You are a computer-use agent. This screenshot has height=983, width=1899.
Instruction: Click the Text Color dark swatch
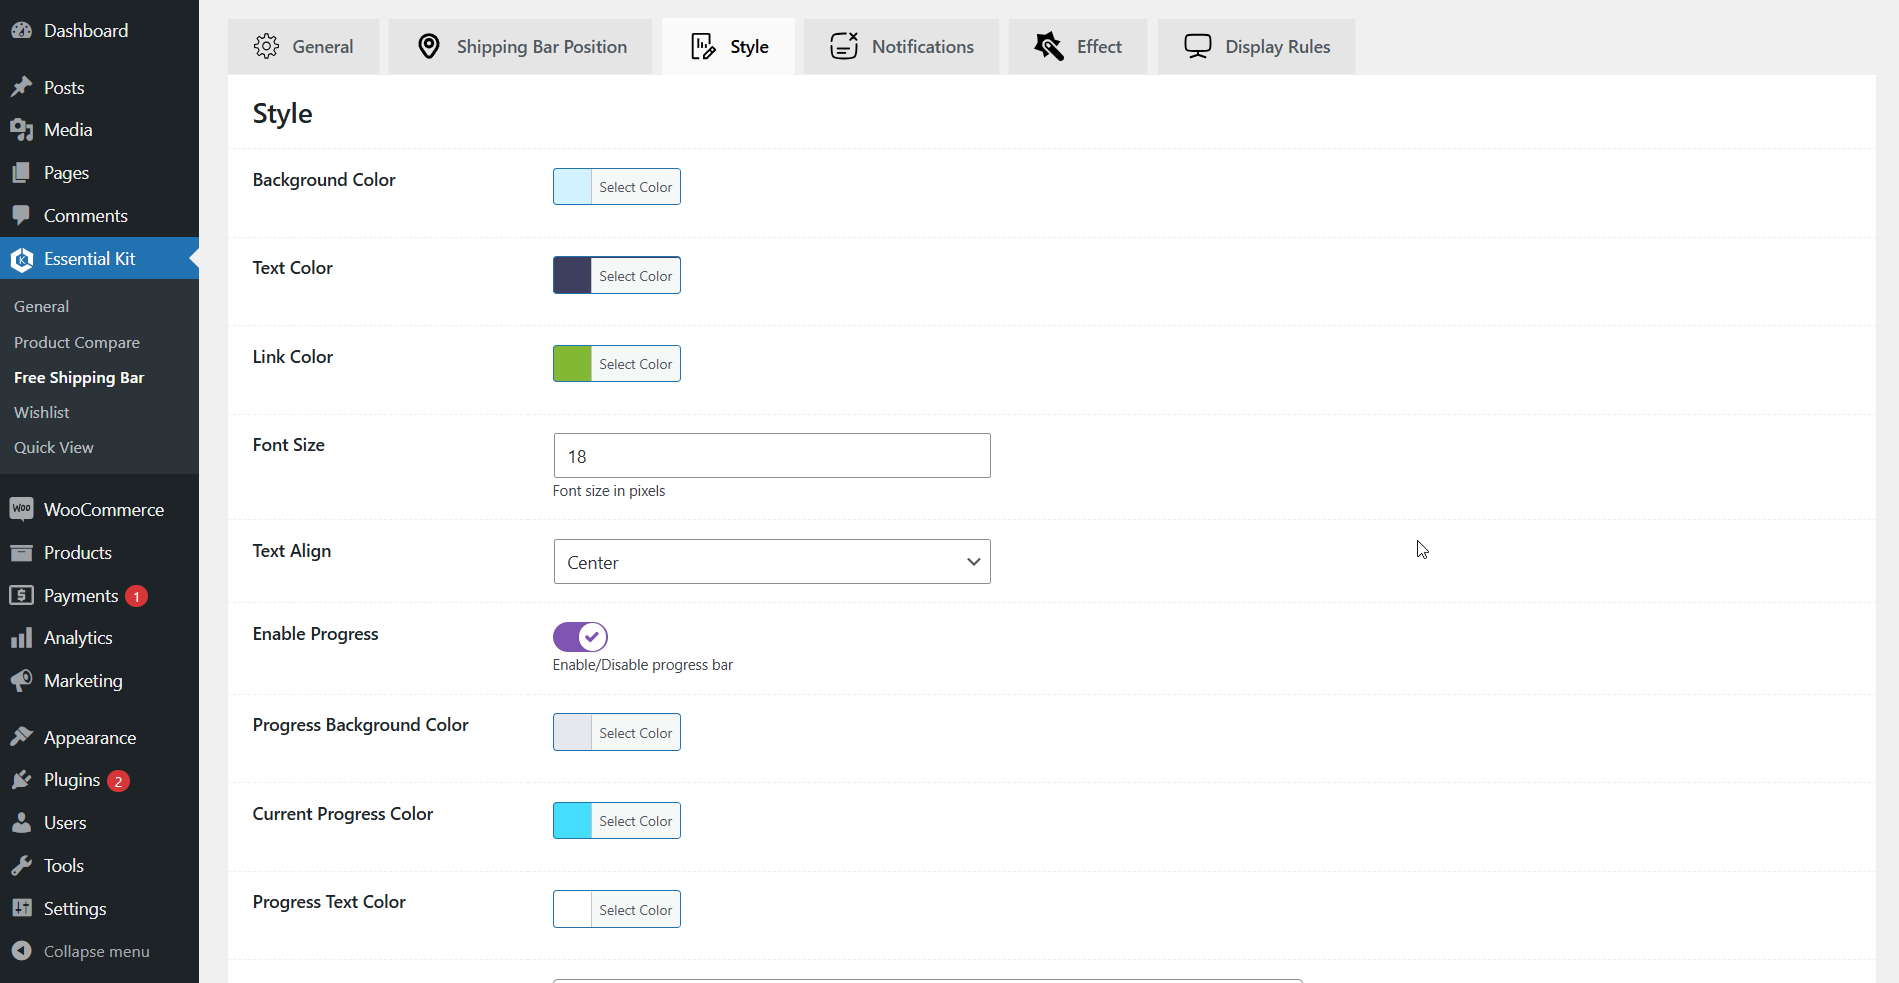[573, 276]
